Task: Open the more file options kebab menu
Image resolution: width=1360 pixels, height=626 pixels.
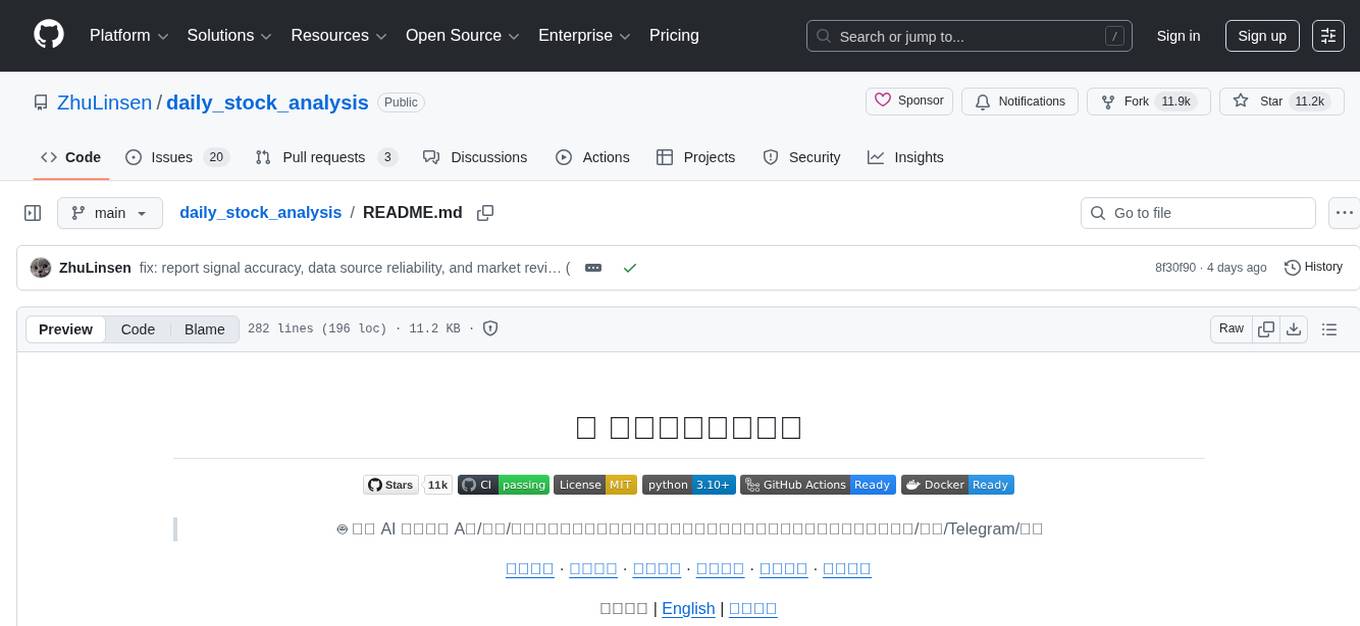Action: click(1344, 212)
